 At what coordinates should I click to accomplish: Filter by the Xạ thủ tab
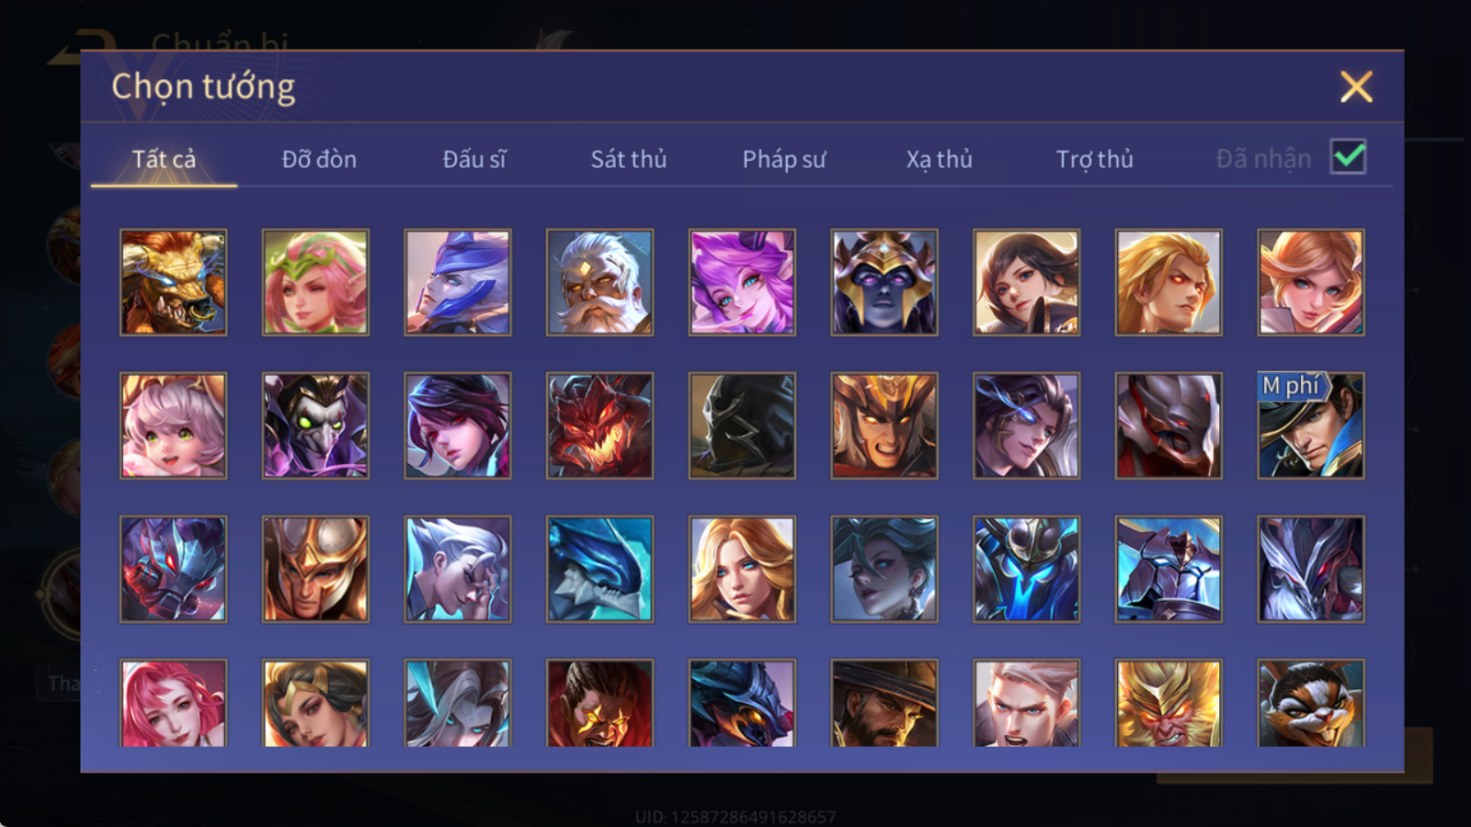tap(939, 159)
